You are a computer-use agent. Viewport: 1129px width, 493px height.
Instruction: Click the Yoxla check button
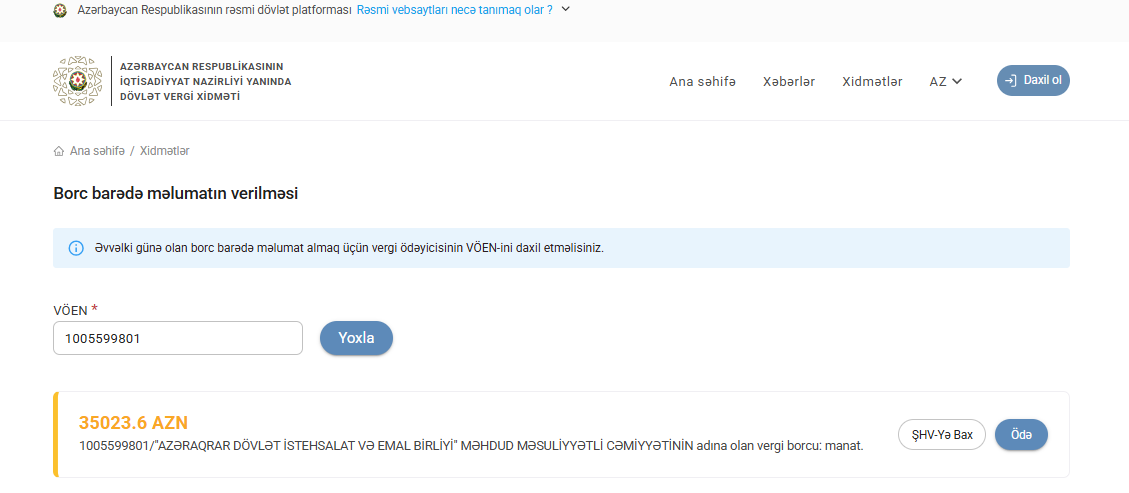(x=356, y=338)
